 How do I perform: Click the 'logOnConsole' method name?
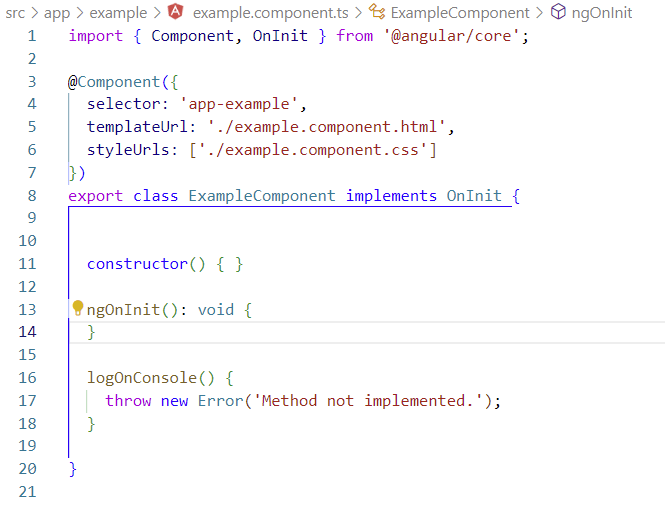(142, 378)
